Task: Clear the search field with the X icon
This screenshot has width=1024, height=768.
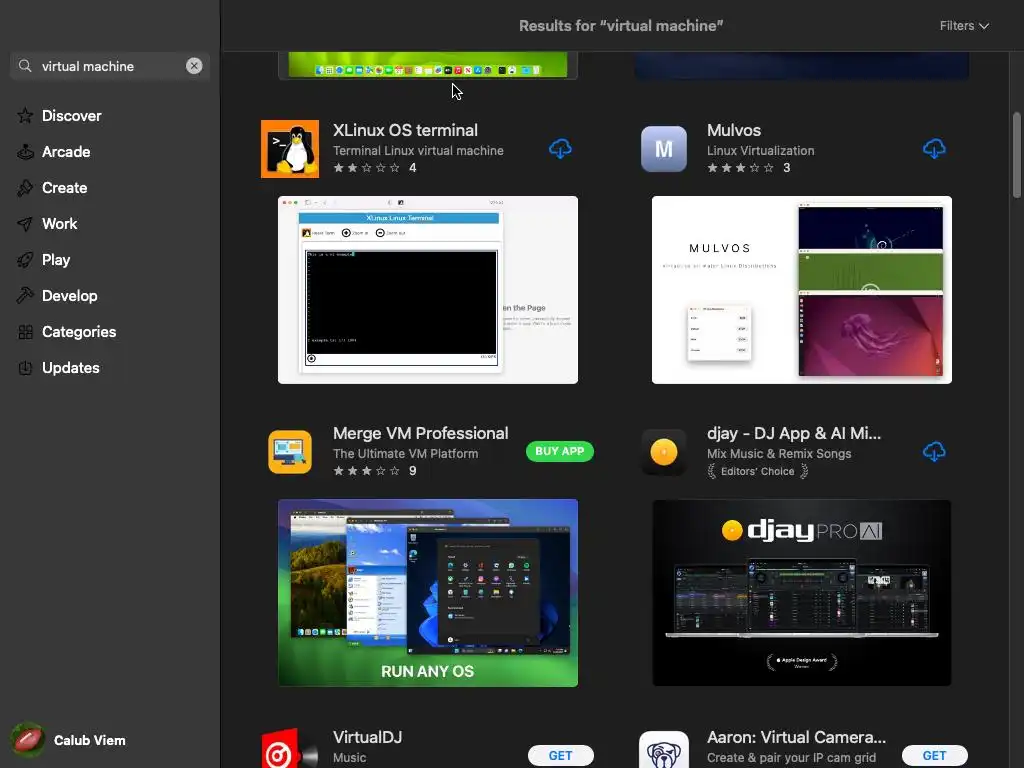Action: point(194,66)
